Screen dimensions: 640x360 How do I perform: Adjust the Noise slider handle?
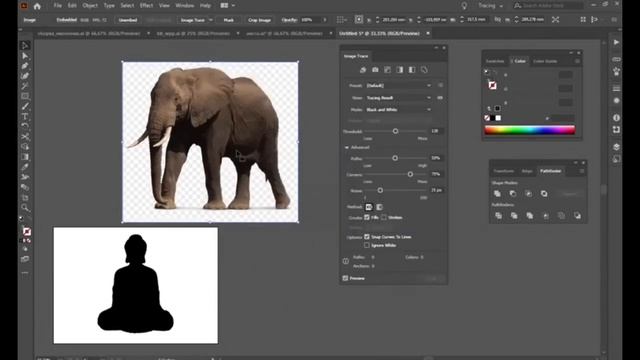click(380, 190)
